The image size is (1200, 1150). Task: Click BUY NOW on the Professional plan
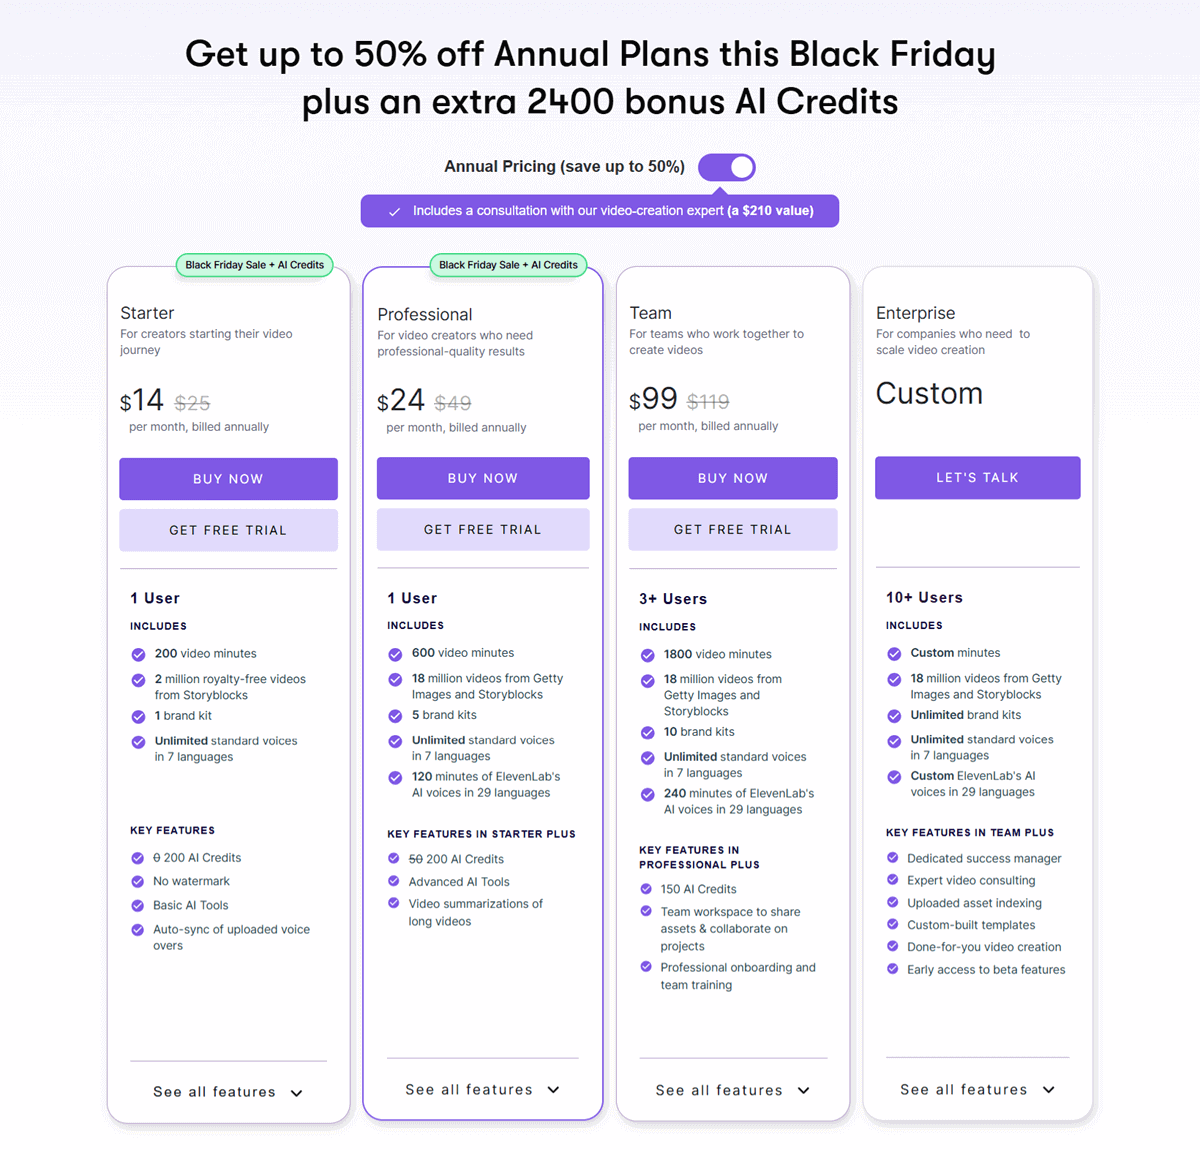pos(482,478)
